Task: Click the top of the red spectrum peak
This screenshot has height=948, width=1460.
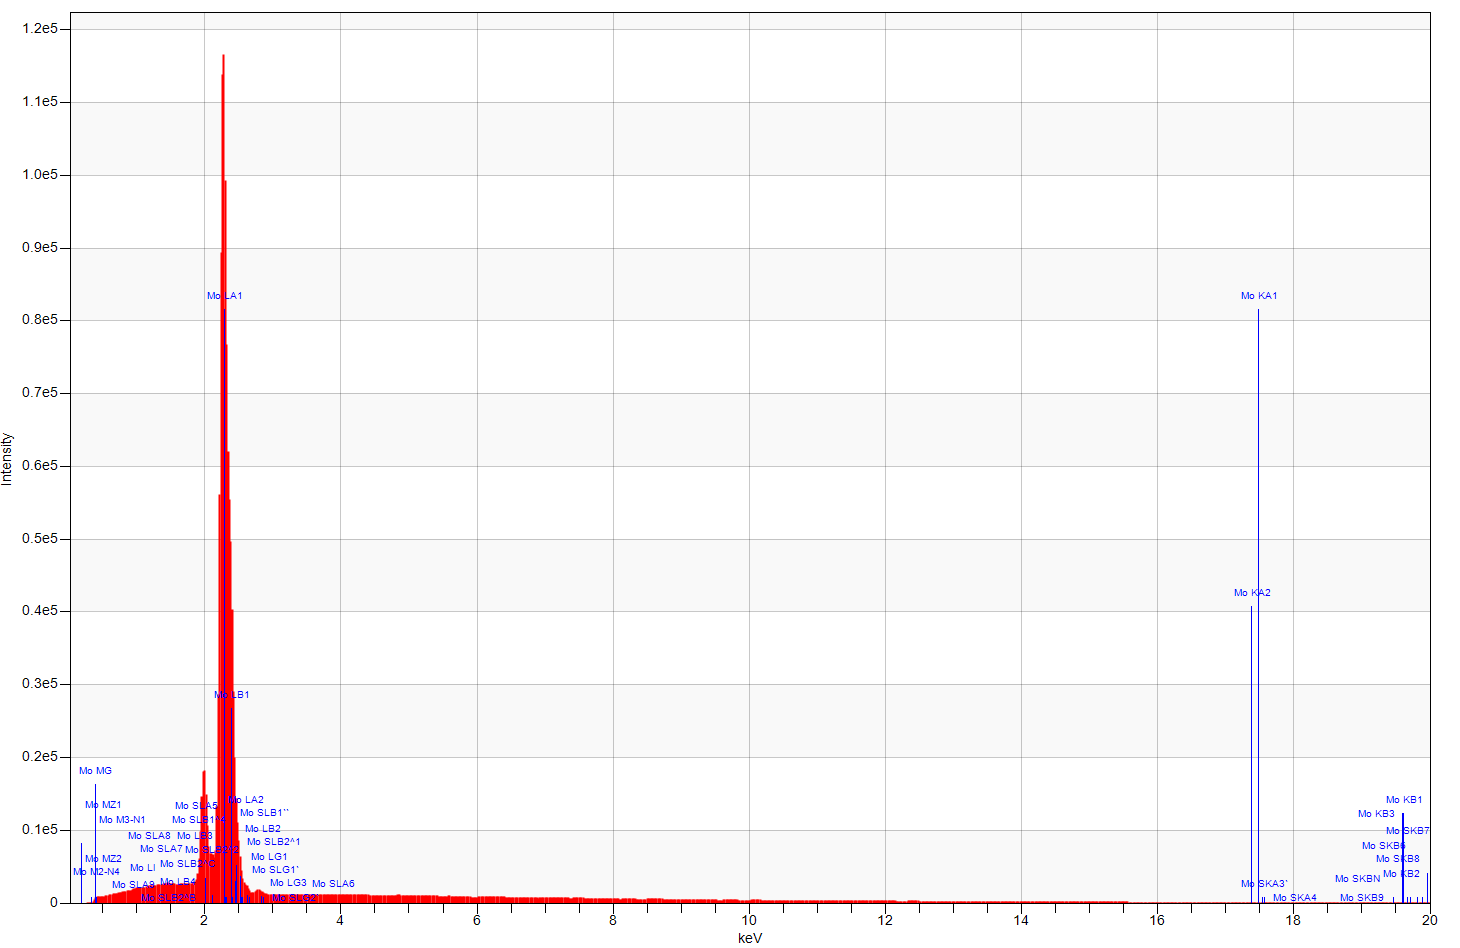Action: (x=223, y=58)
